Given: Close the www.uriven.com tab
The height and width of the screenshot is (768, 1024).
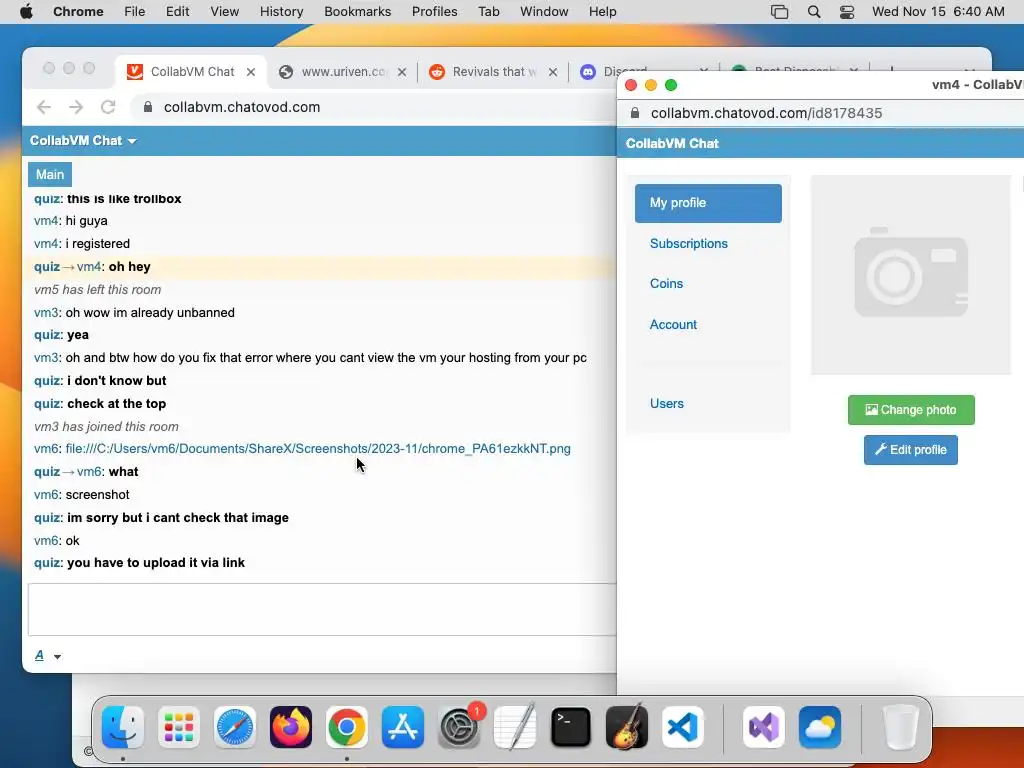Looking at the screenshot, I should point(402,72).
